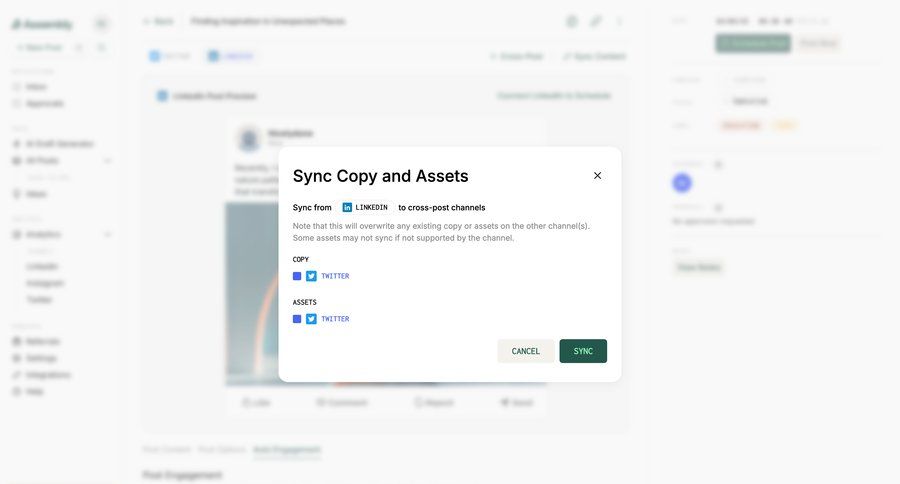The width and height of the screenshot is (900, 484).
Task: Click the Cancel button
Action: pyautogui.click(x=526, y=351)
